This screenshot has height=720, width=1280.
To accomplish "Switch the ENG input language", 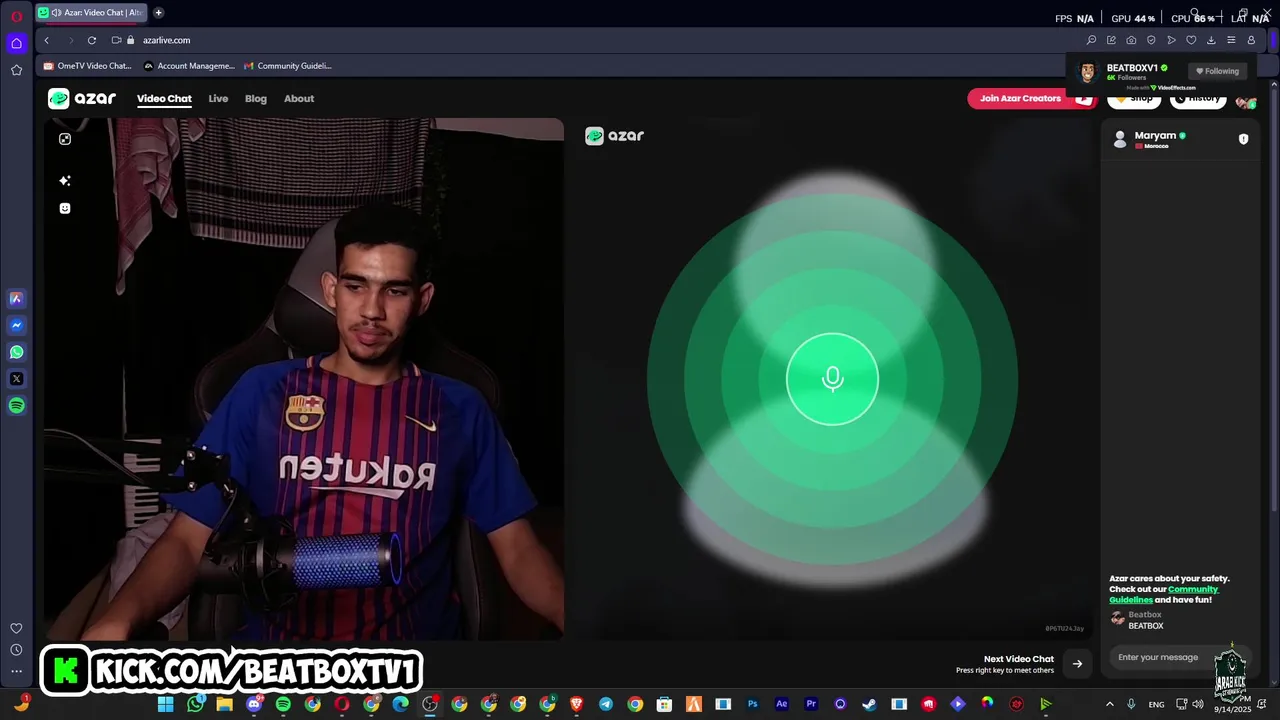I will pos(1156,704).
